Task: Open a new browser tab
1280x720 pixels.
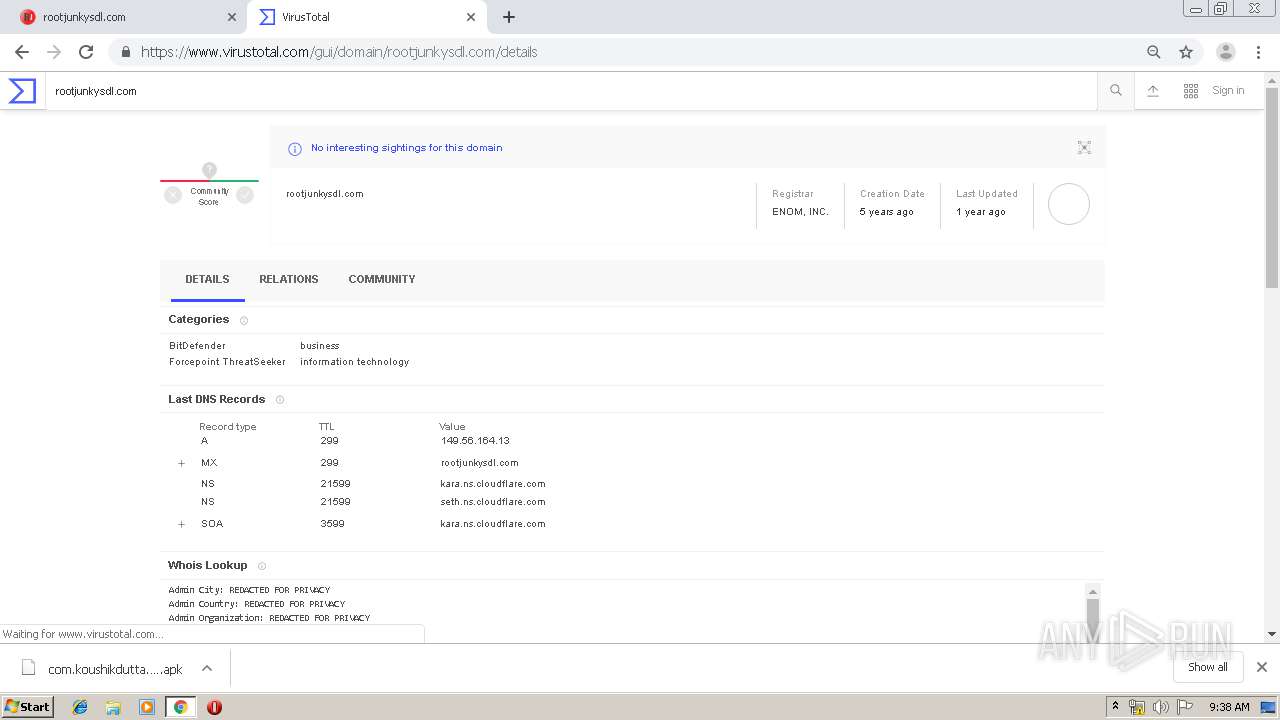Action: click(509, 17)
